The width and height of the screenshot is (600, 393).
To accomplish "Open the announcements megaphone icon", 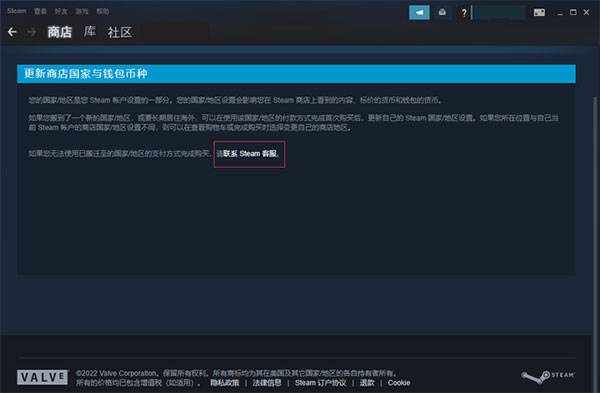I will (419, 13).
